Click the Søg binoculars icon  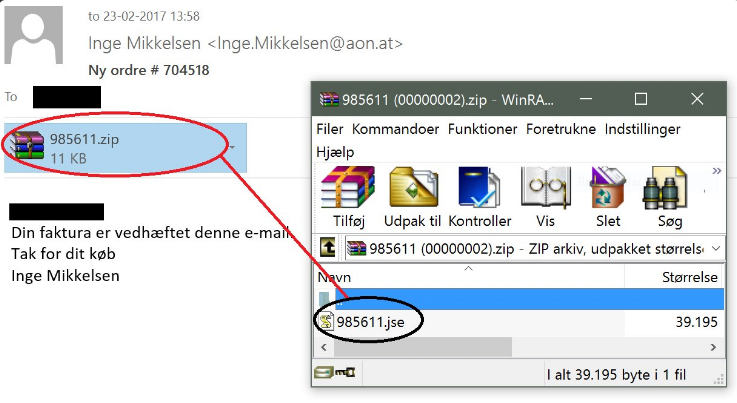665,187
